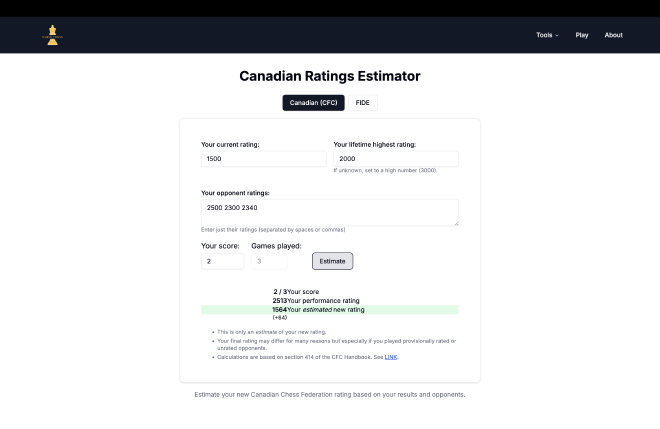660x429 pixels.
Task: Switch to the Canadian (CFC) tab
Action: [x=313, y=102]
